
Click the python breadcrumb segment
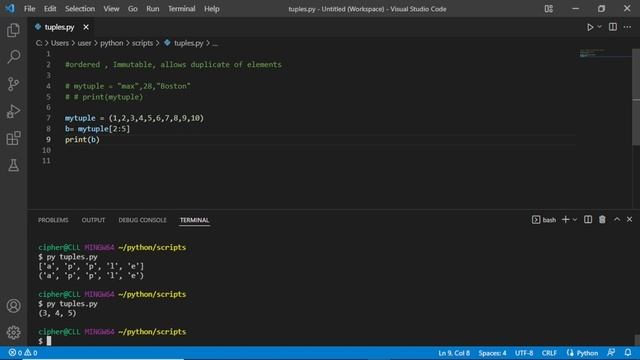(111, 43)
